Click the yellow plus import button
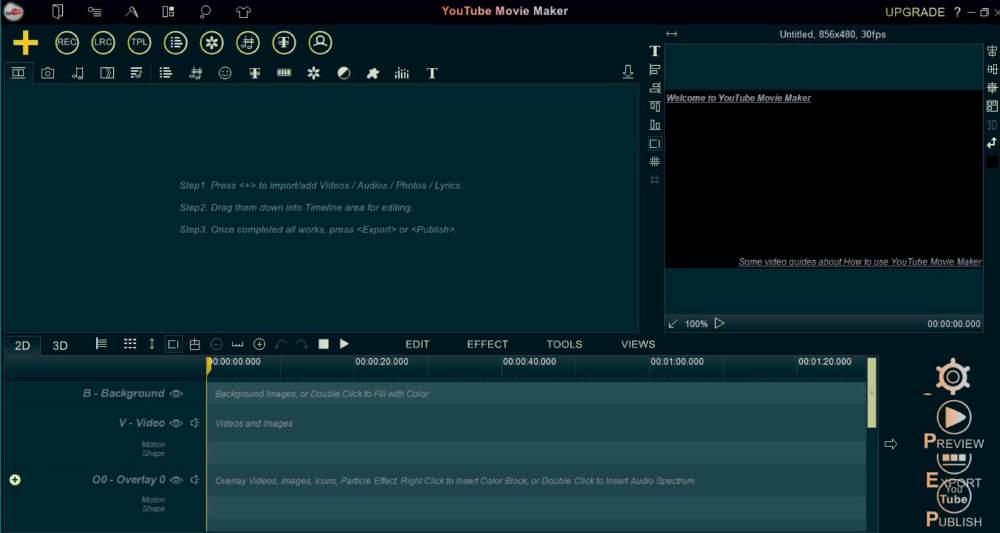The image size is (1000, 533). 26,43
